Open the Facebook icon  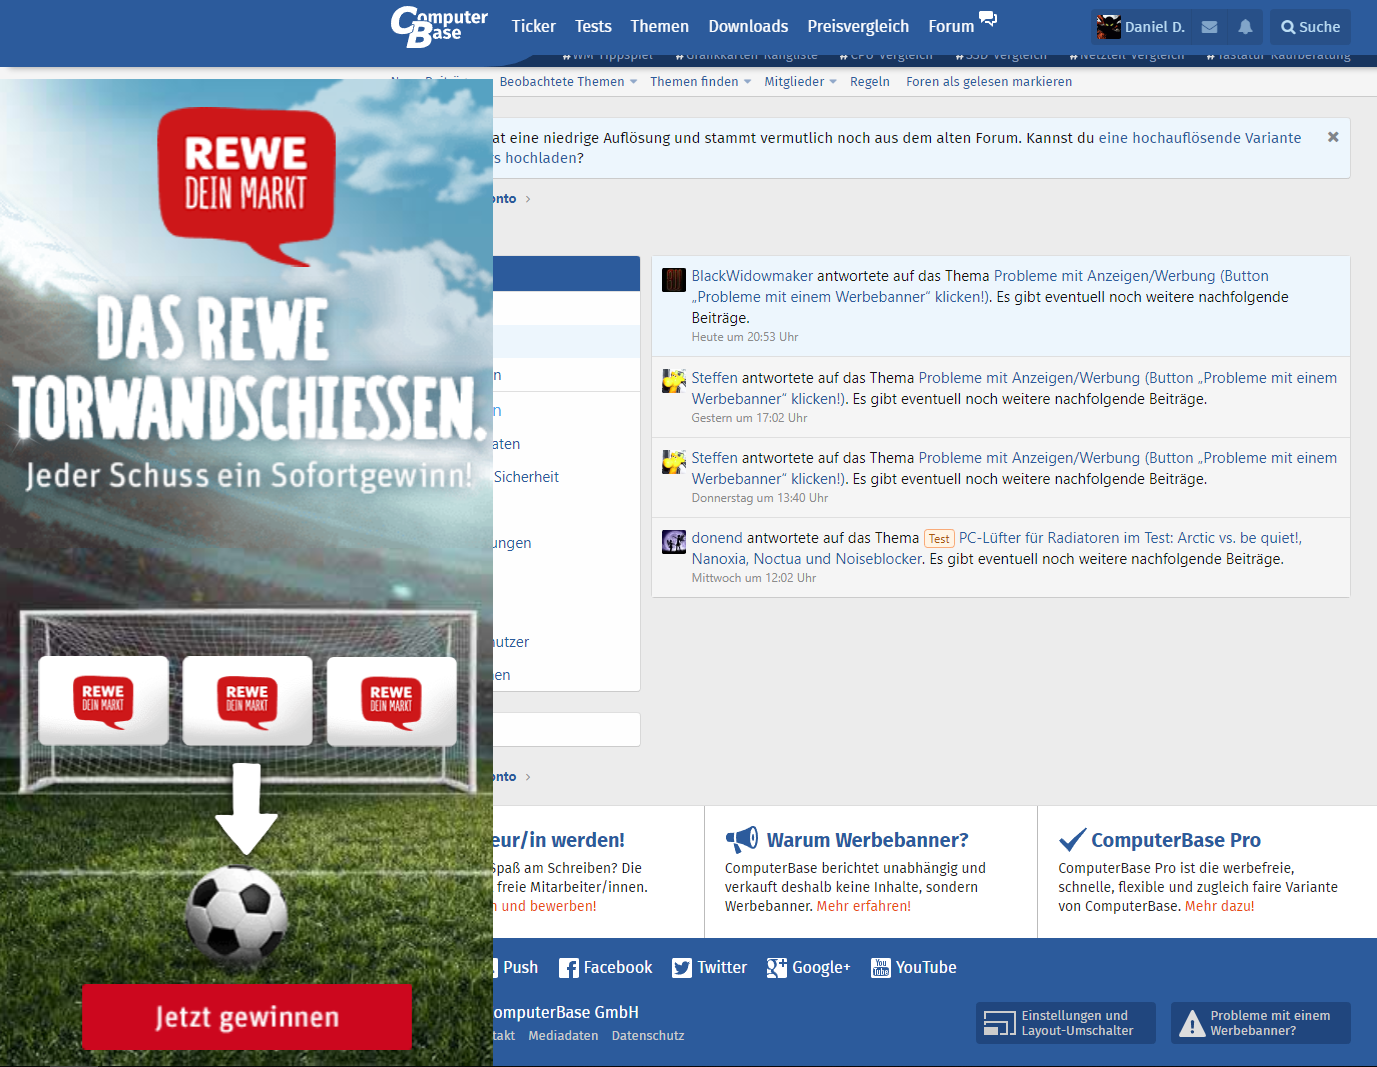coord(569,968)
